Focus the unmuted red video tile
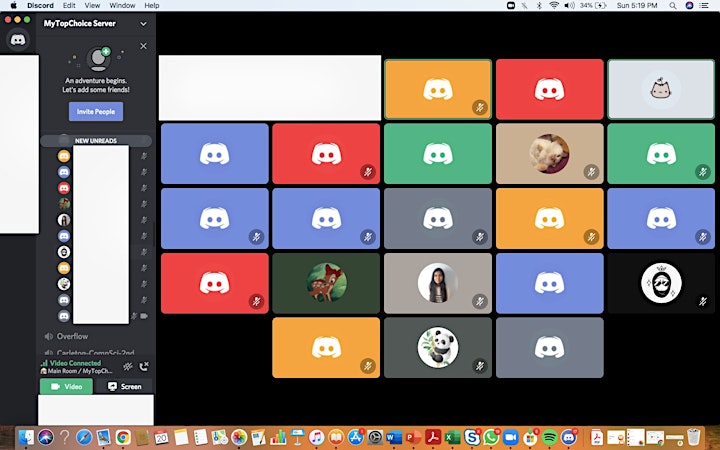Image resolution: width=720 pixels, height=450 pixels. click(x=550, y=89)
